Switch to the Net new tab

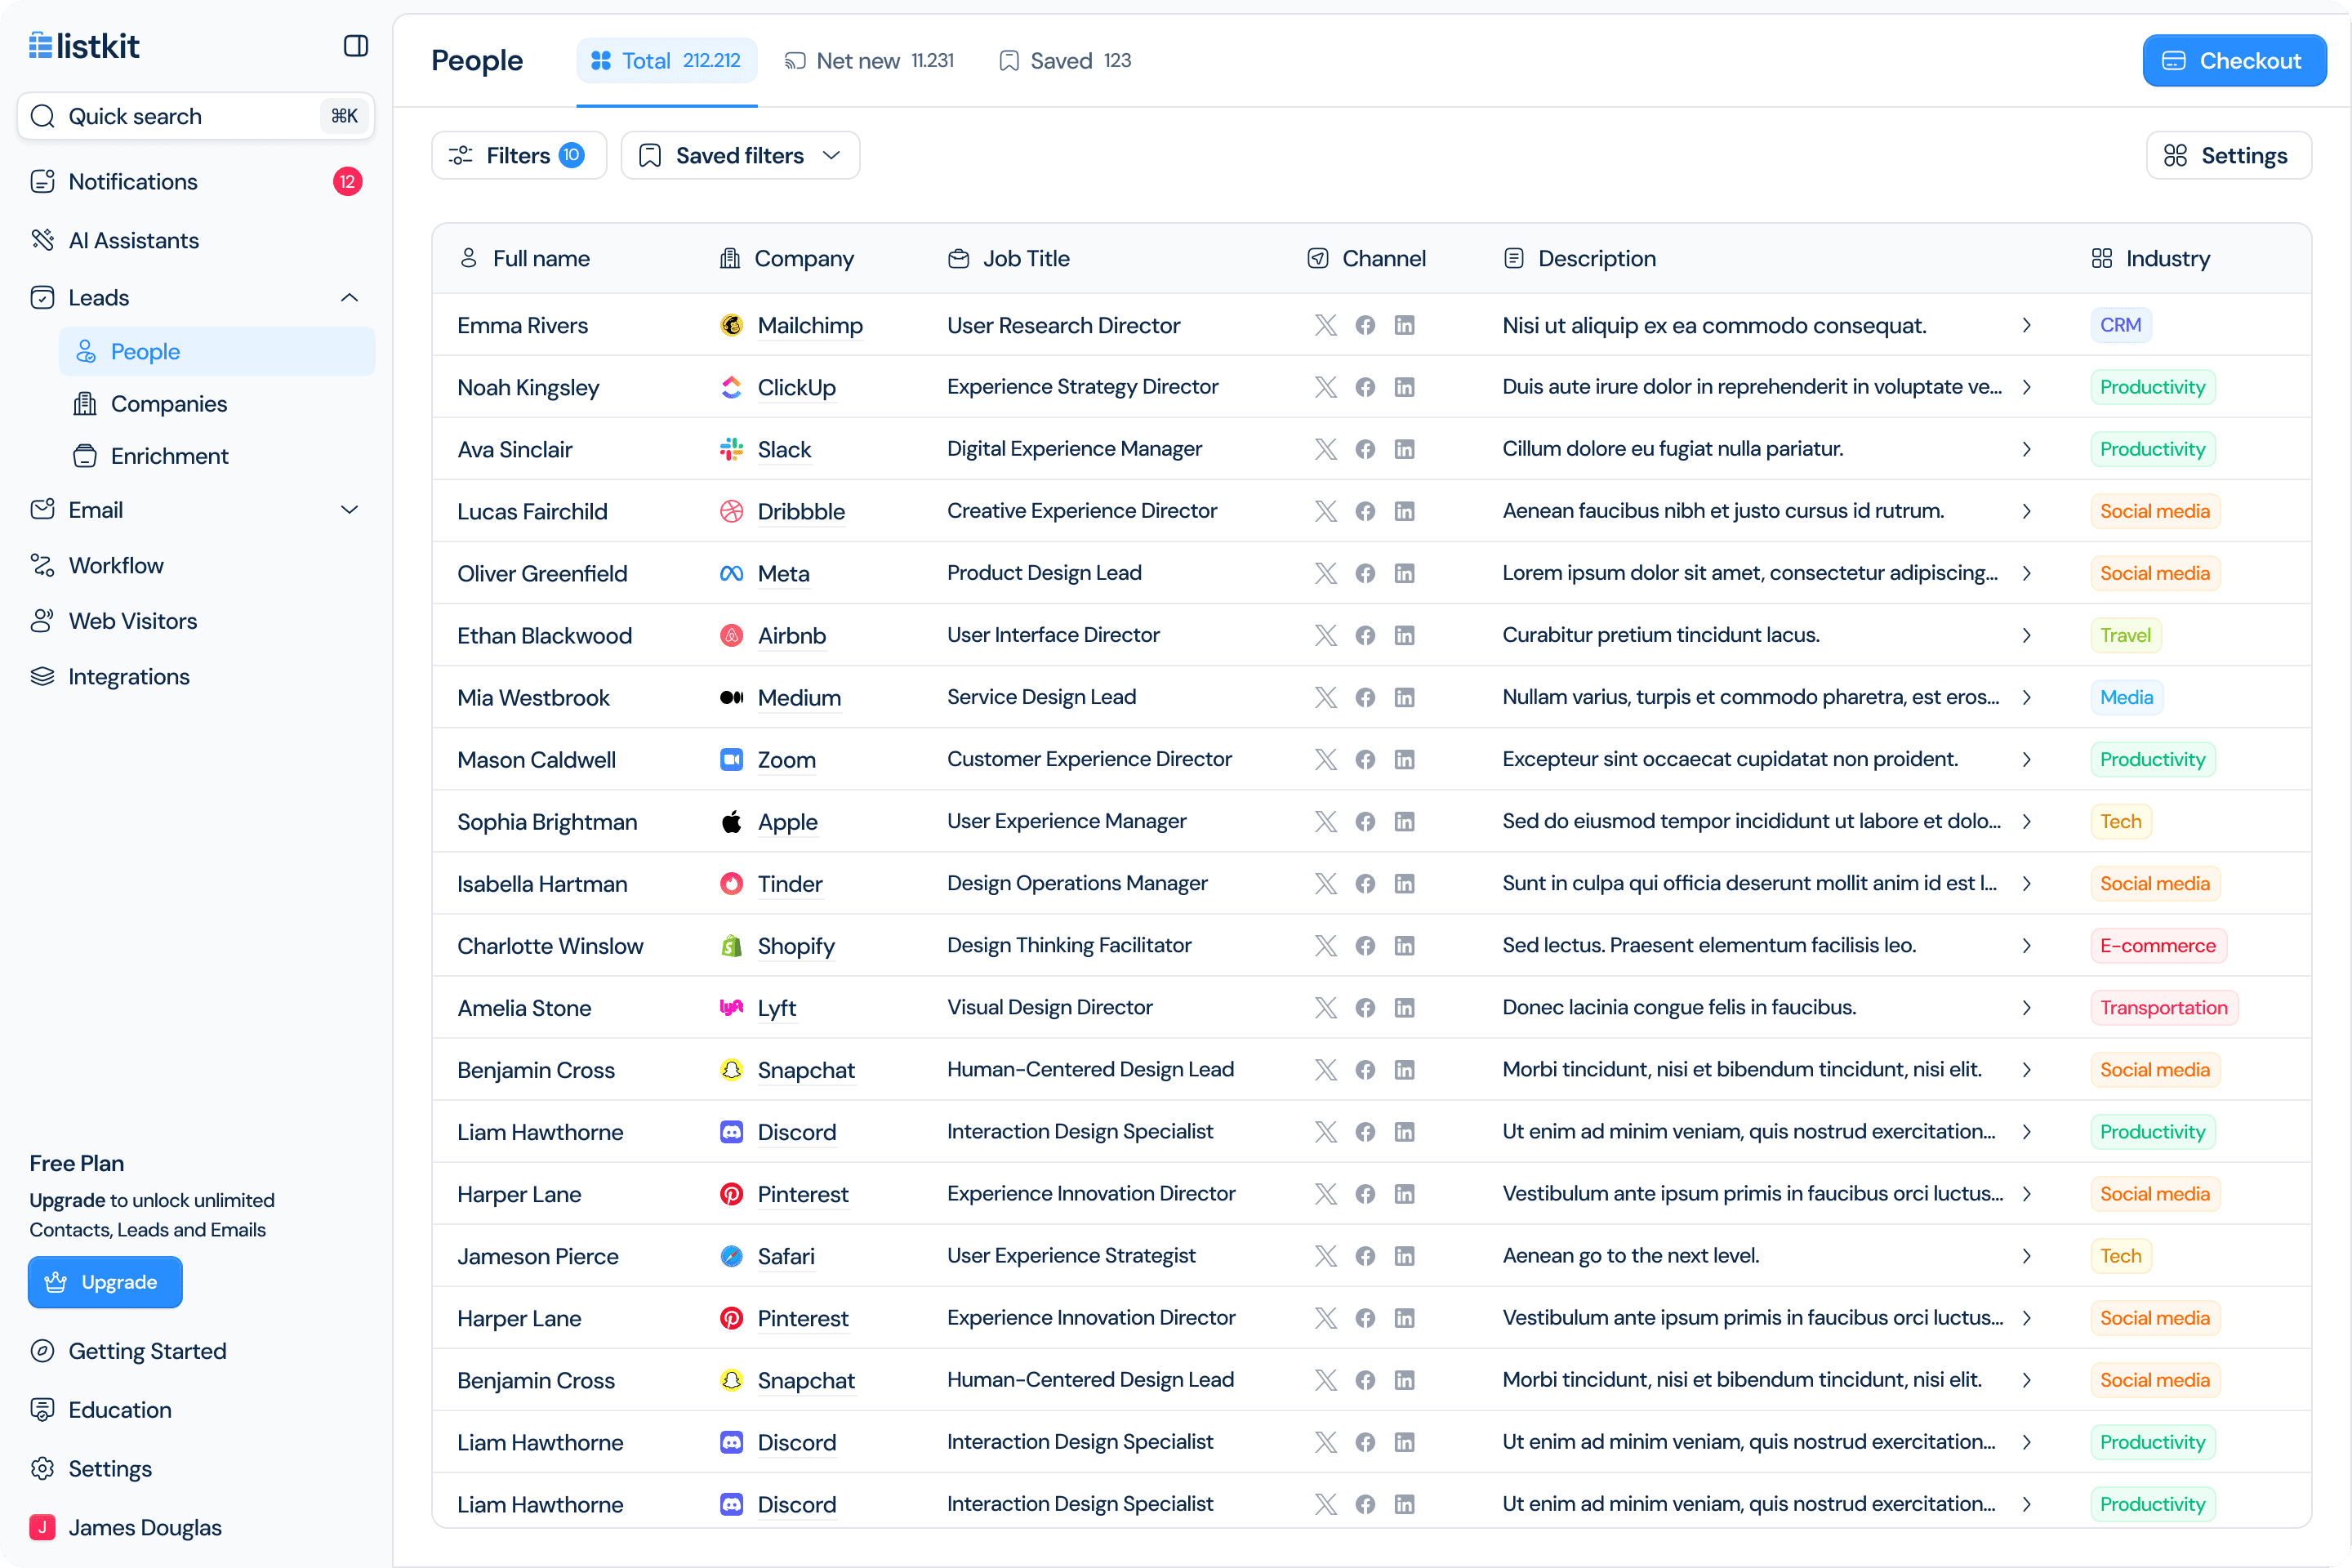pos(868,61)
